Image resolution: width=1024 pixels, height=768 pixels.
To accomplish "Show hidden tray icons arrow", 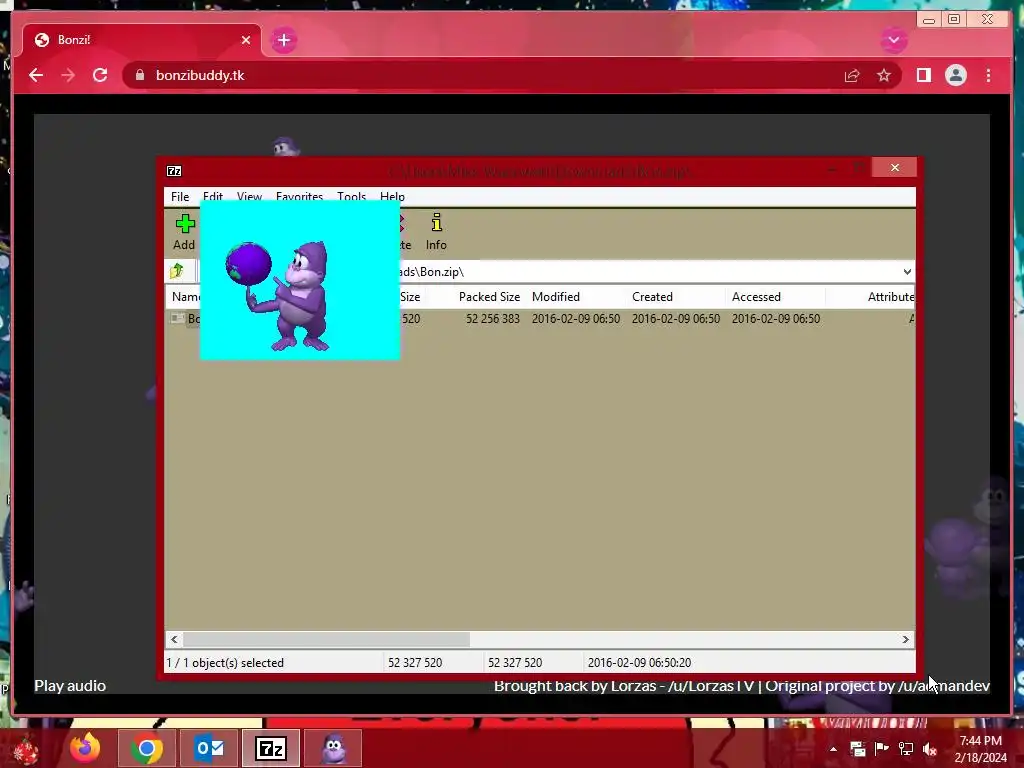I will (x=833, y=749).
